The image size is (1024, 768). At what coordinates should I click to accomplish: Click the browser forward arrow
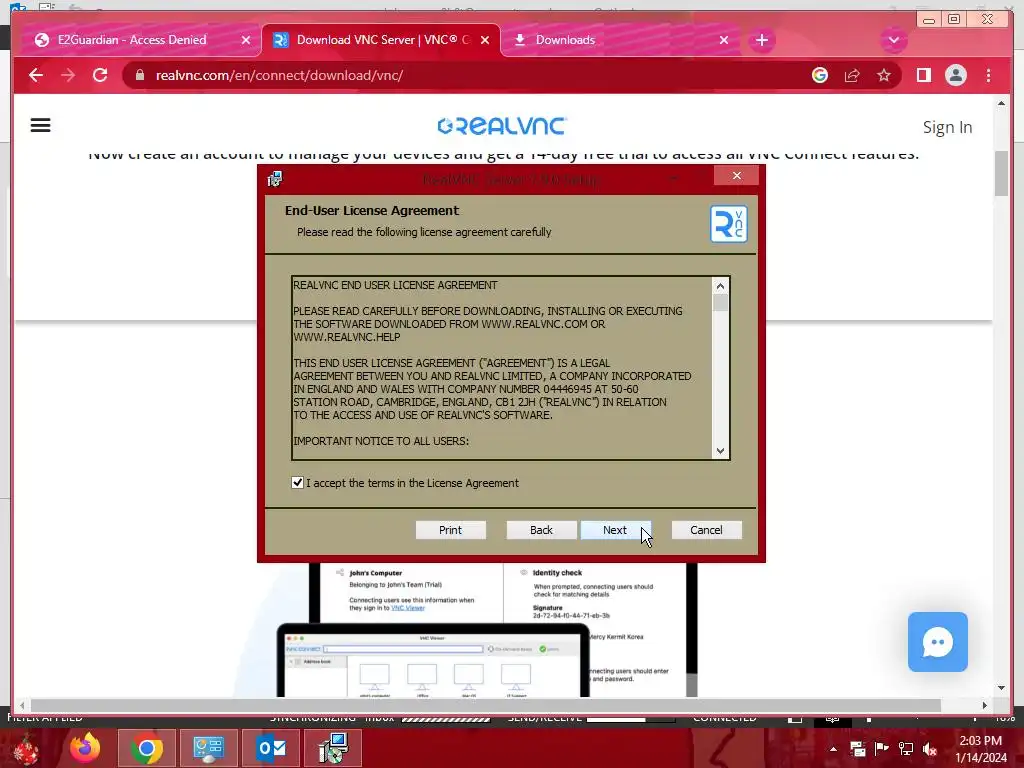(x=68, y=75)
